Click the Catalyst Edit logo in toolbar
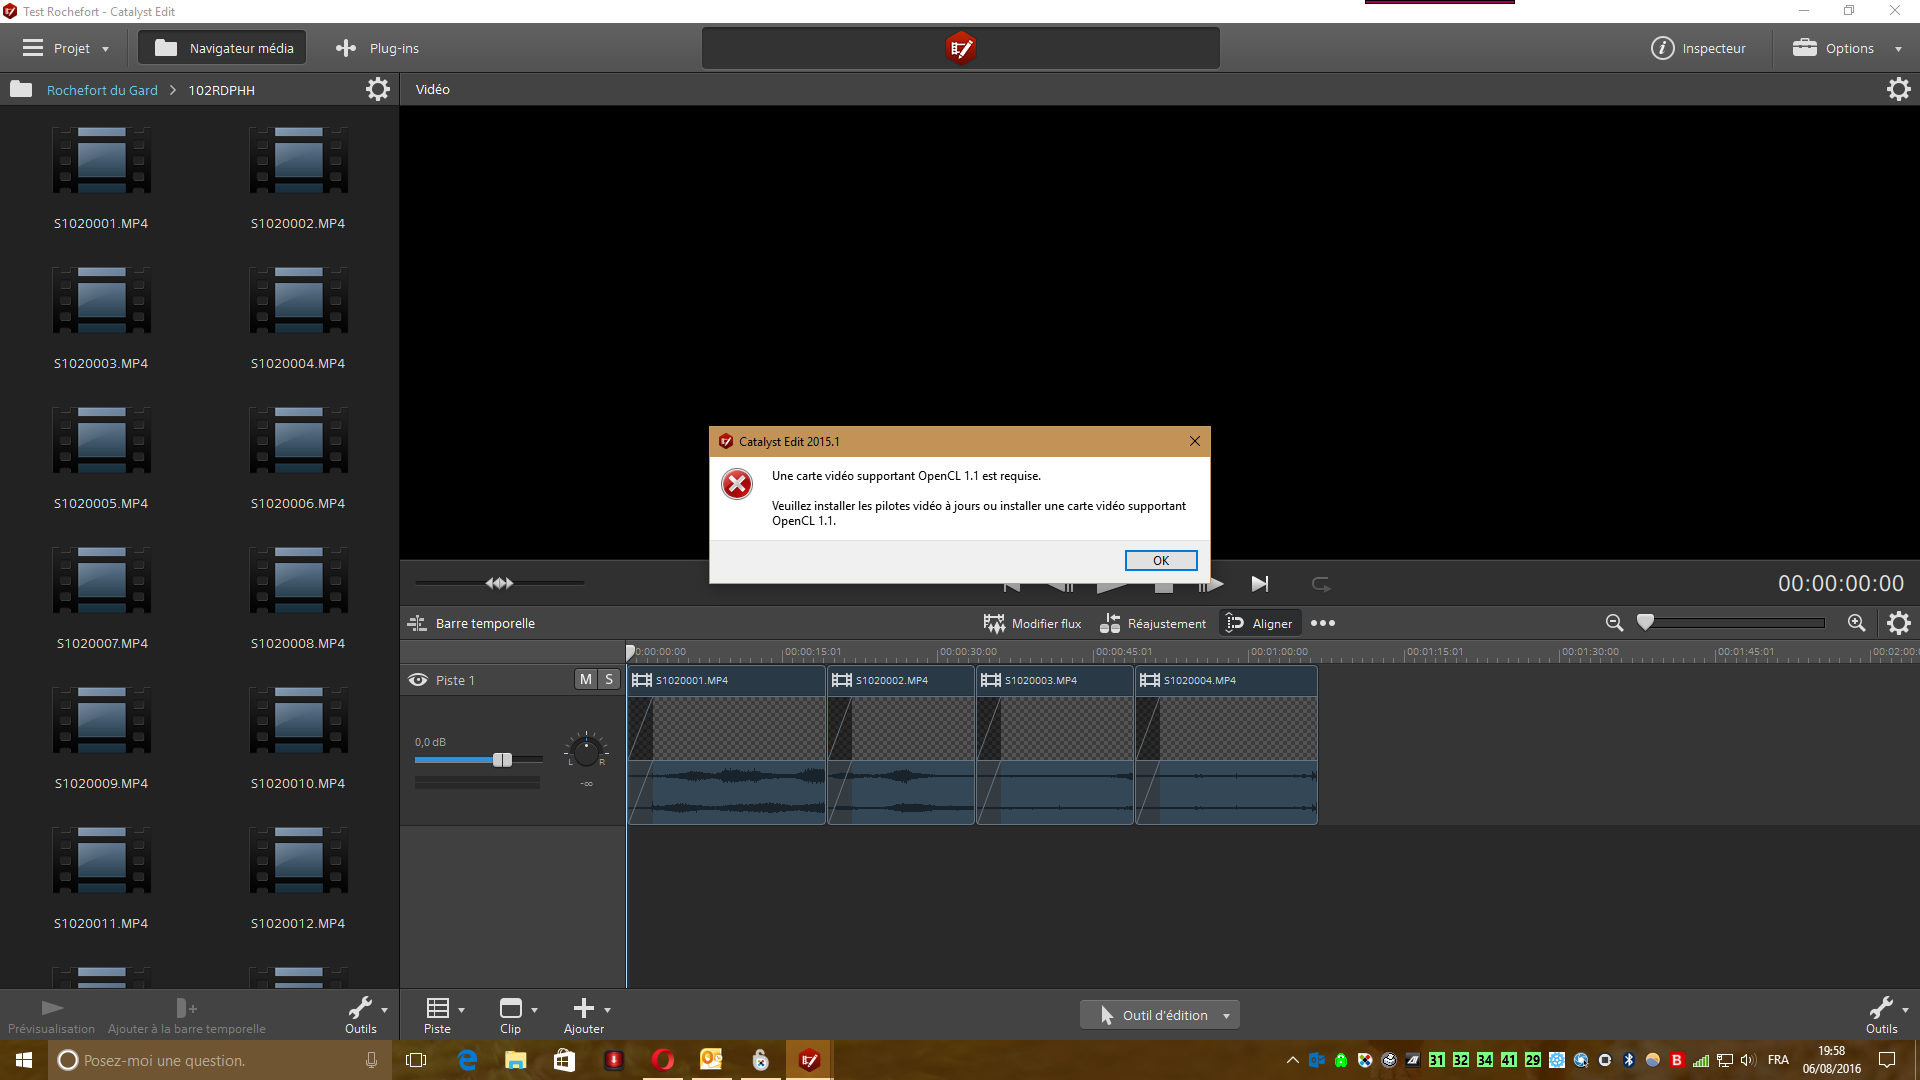The width and height of the screenshot is (1920, 1080). pyautogui.click(x=960, y=48)
